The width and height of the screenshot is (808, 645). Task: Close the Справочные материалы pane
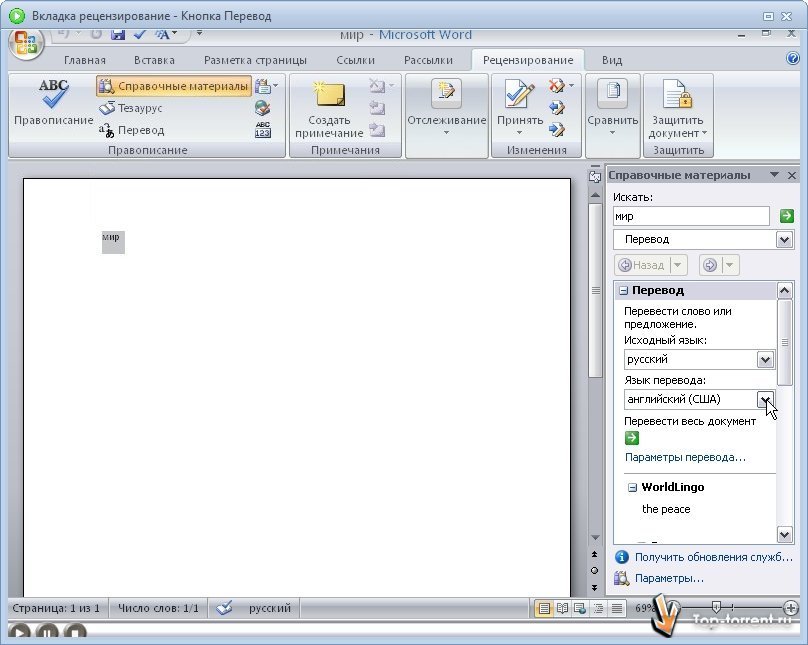[x=792, y=175]
